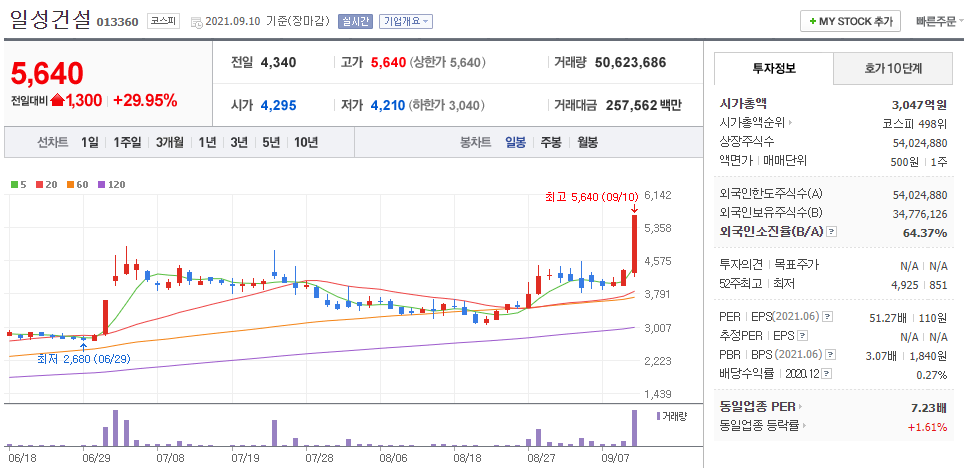Viewport: 972px width, 468px height.
Task: Select the 일봉 daily candle chart
Action: [515, 143]
